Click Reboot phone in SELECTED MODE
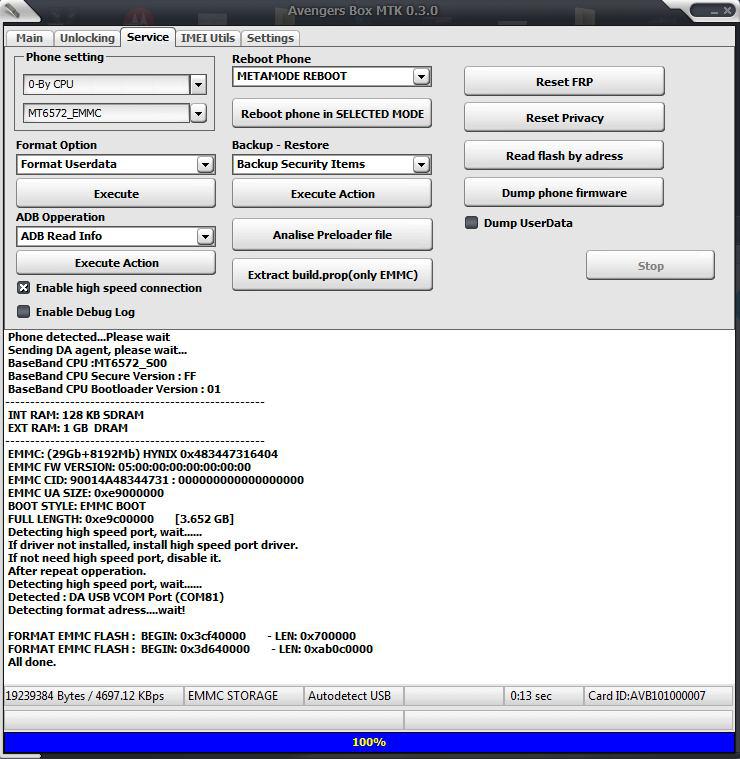This screenshot has height=759, width=740. tap(332, 114)
